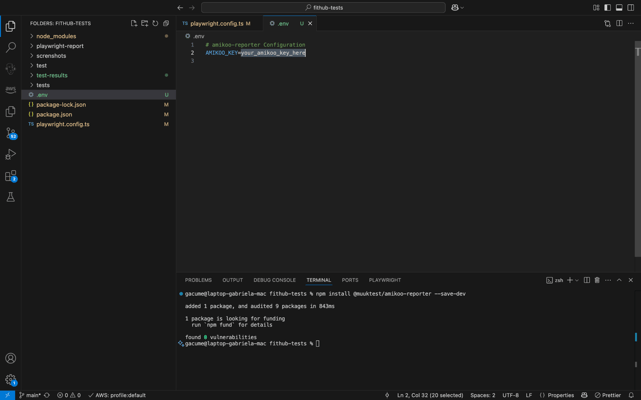
Task: Refresh the explorer folder tree
Action: (155, 23)
